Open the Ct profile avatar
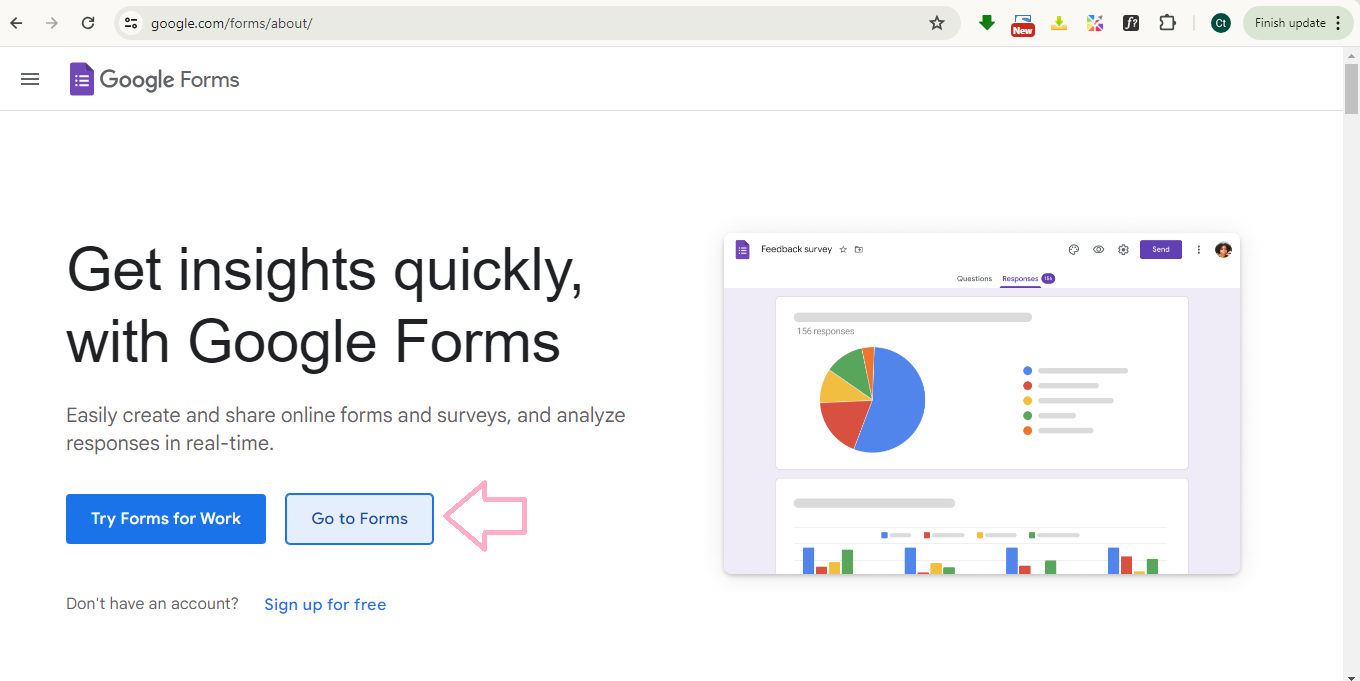 click(1220, 23)
